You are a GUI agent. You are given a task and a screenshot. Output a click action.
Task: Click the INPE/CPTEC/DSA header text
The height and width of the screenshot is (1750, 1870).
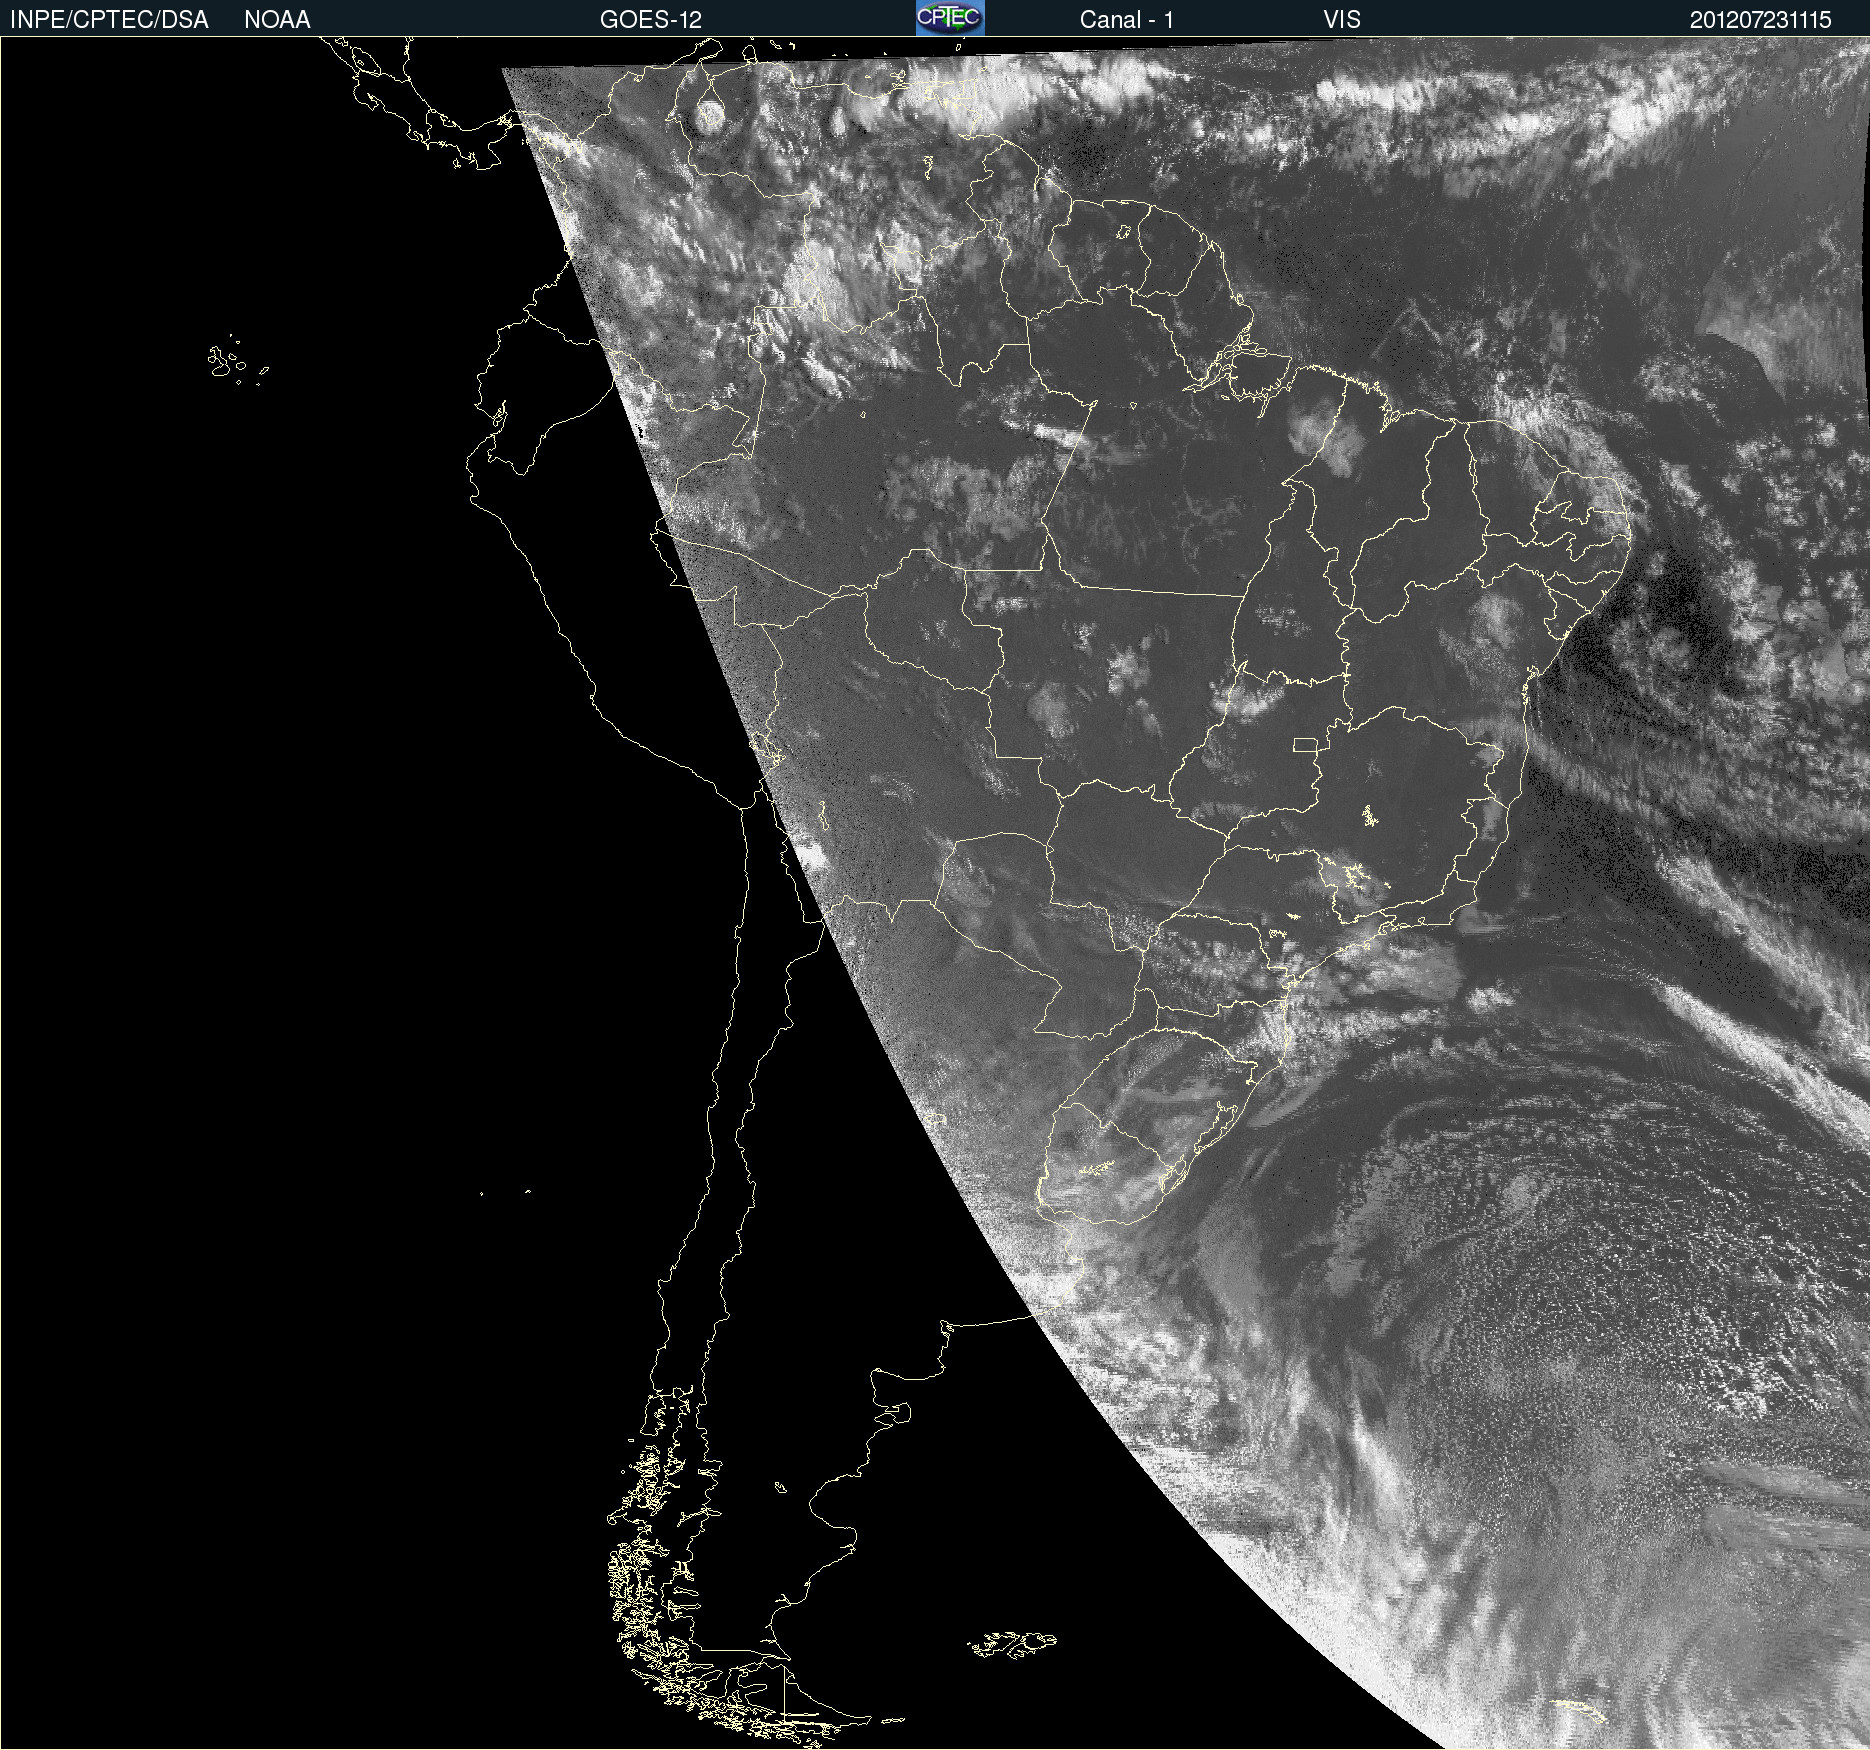109,20
